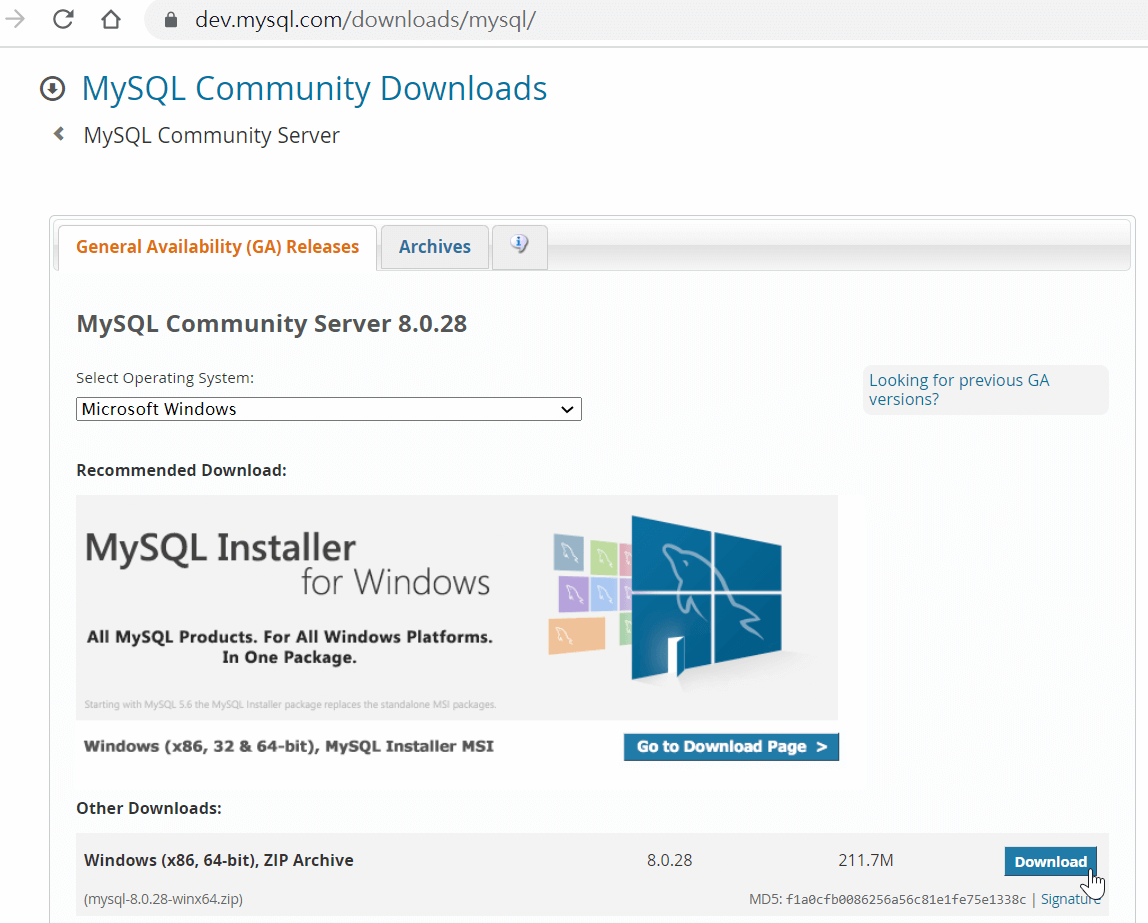Click the 8.0.28 version cell

point(669,860)
